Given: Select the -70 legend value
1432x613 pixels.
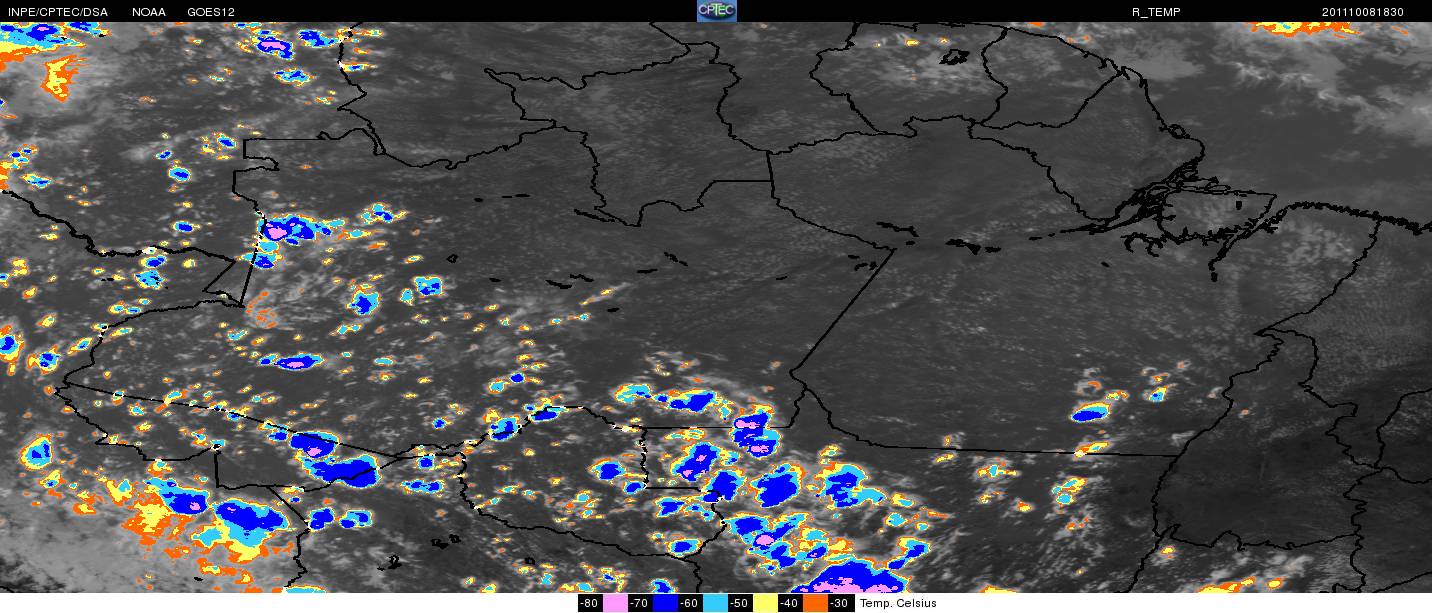Looking at the screenshot, I should [640, 603].
